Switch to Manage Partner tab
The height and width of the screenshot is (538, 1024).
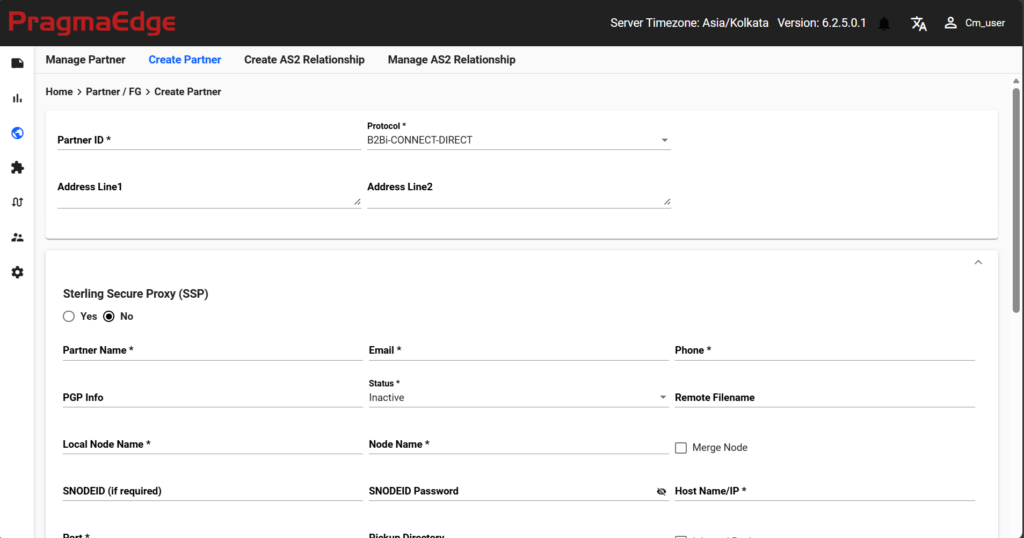(86, 59)
